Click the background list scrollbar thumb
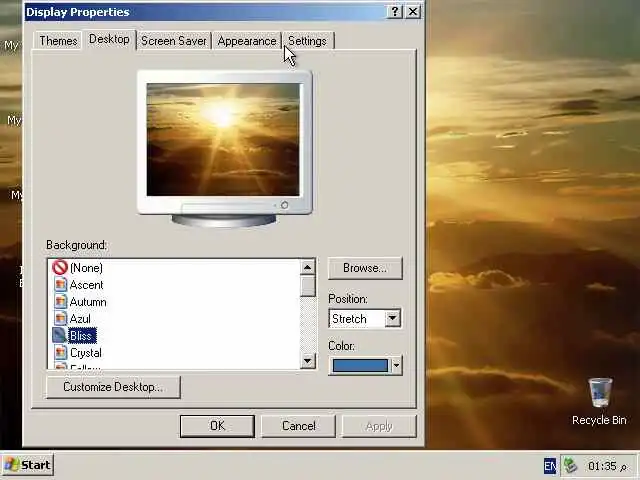This screenshot has height=480, width=640. (307, 286)
